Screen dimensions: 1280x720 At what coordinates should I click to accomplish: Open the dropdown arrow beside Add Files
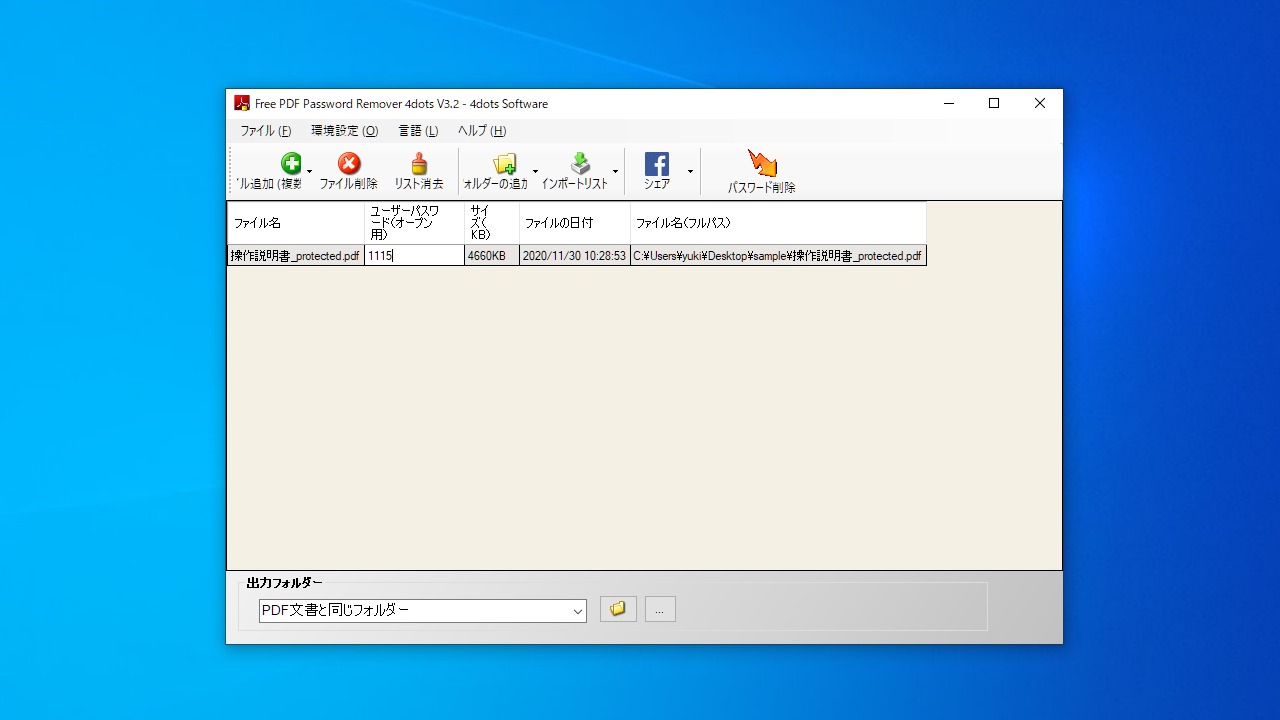tap(309, 172)
